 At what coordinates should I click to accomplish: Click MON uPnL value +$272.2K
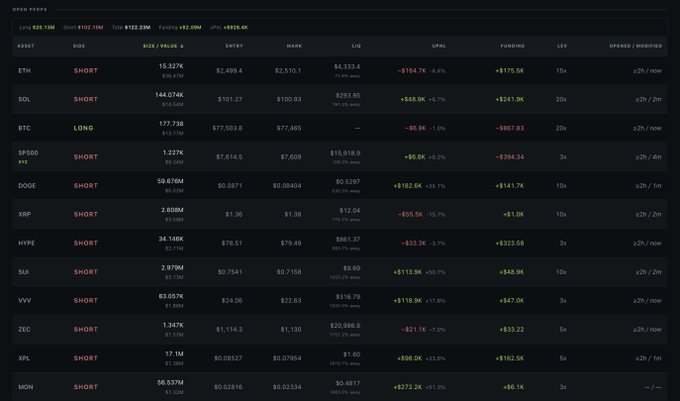click(x=408, y=387)
